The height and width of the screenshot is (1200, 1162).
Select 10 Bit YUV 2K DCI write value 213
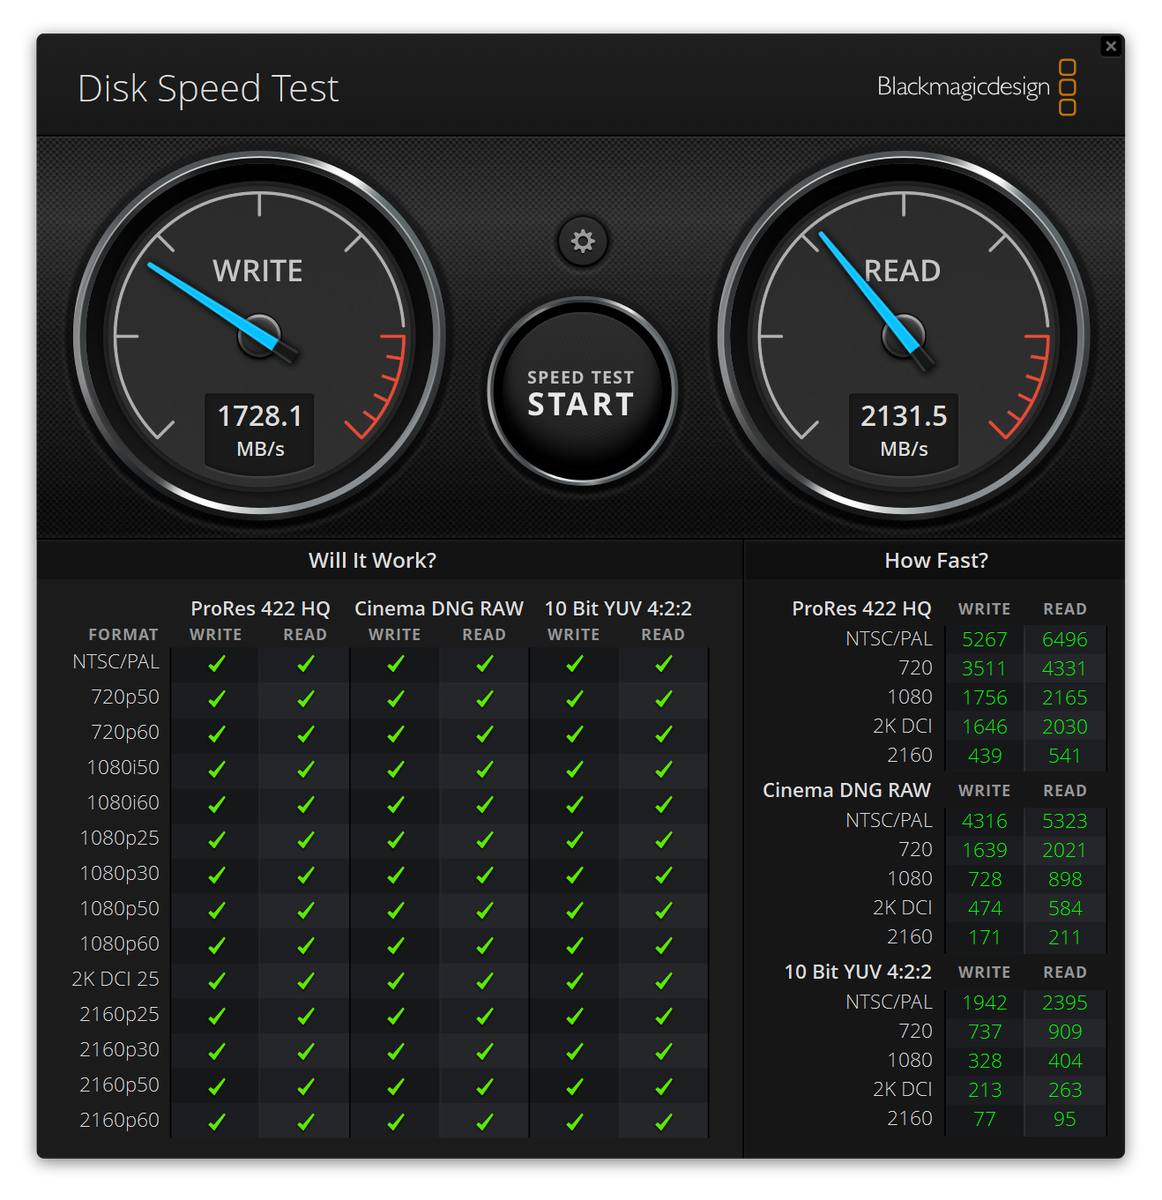point(984,1089)
